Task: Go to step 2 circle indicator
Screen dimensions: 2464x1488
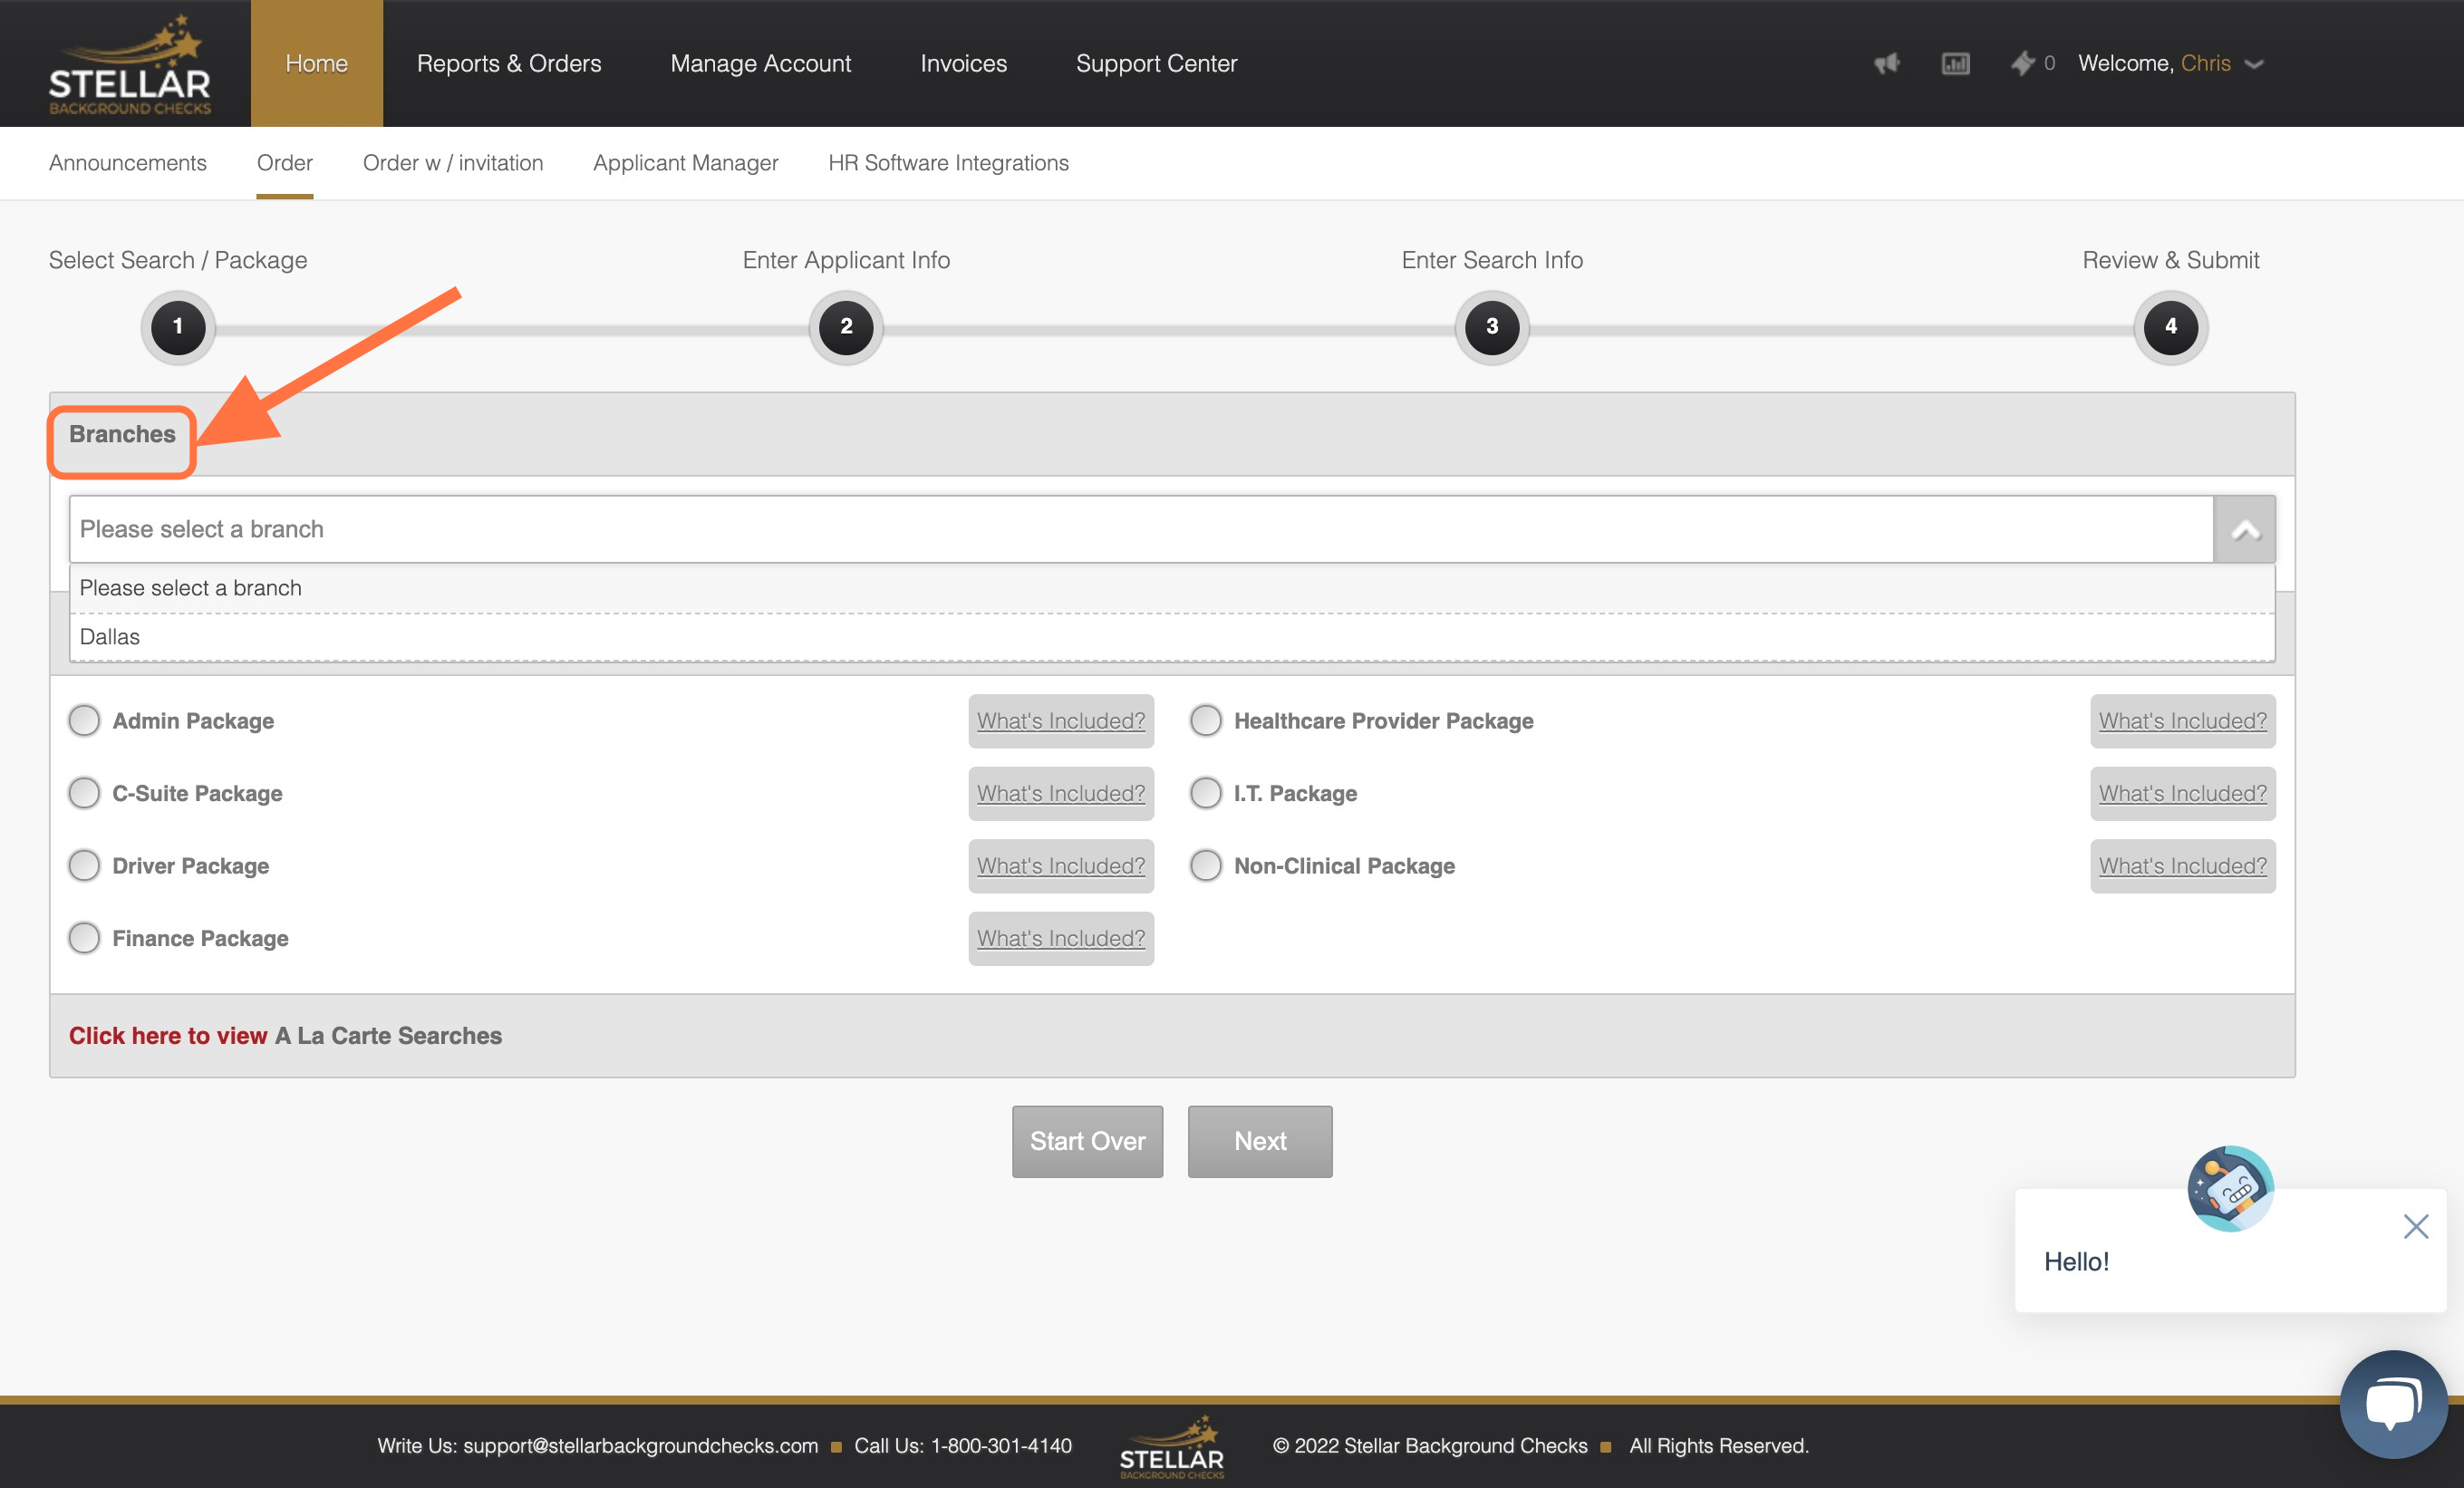Action: click(846, 327)
